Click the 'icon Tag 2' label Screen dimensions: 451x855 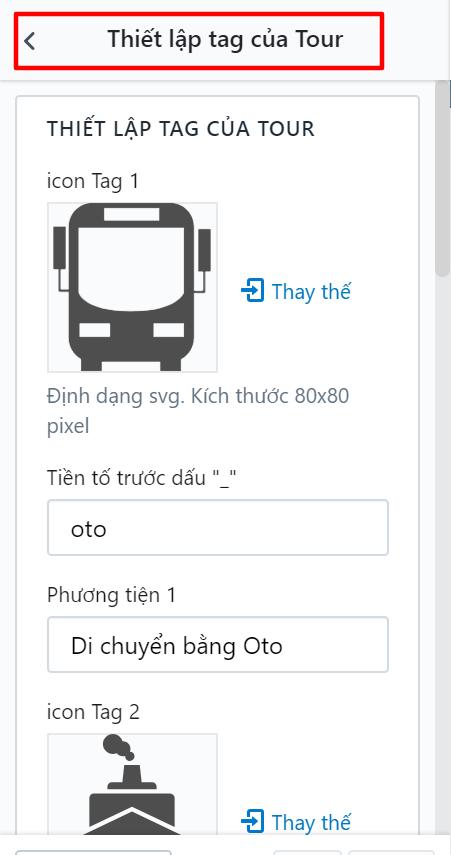[93, 712]
